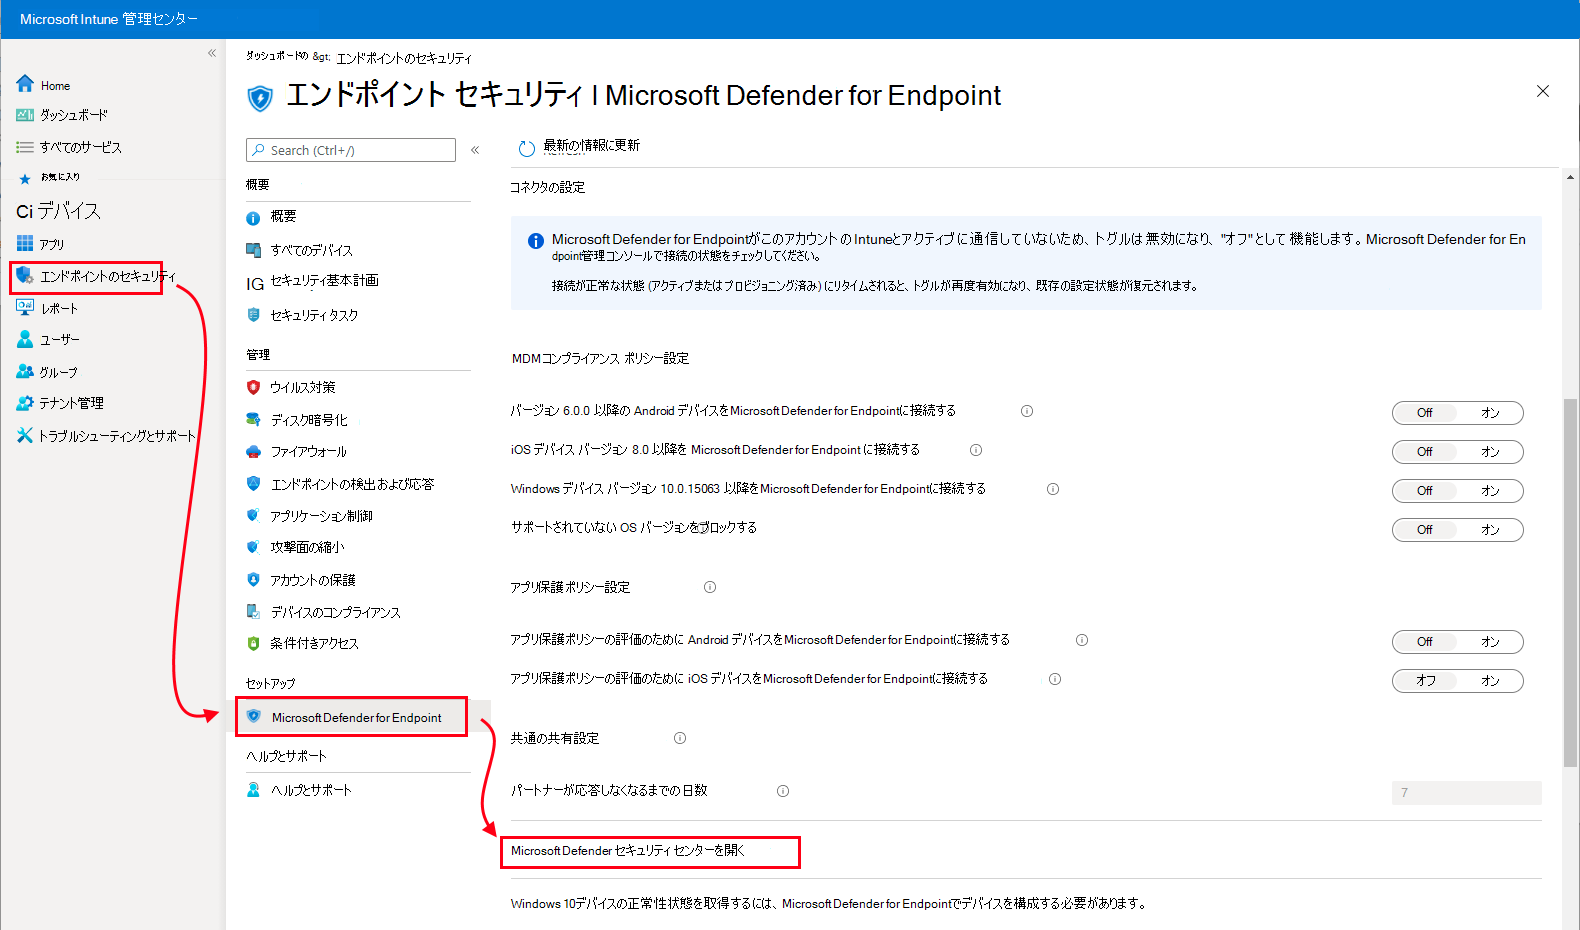Screen dimensions: 1580x930
Task: Click the 概要 info icon
Action: click(x=253, y=217)
